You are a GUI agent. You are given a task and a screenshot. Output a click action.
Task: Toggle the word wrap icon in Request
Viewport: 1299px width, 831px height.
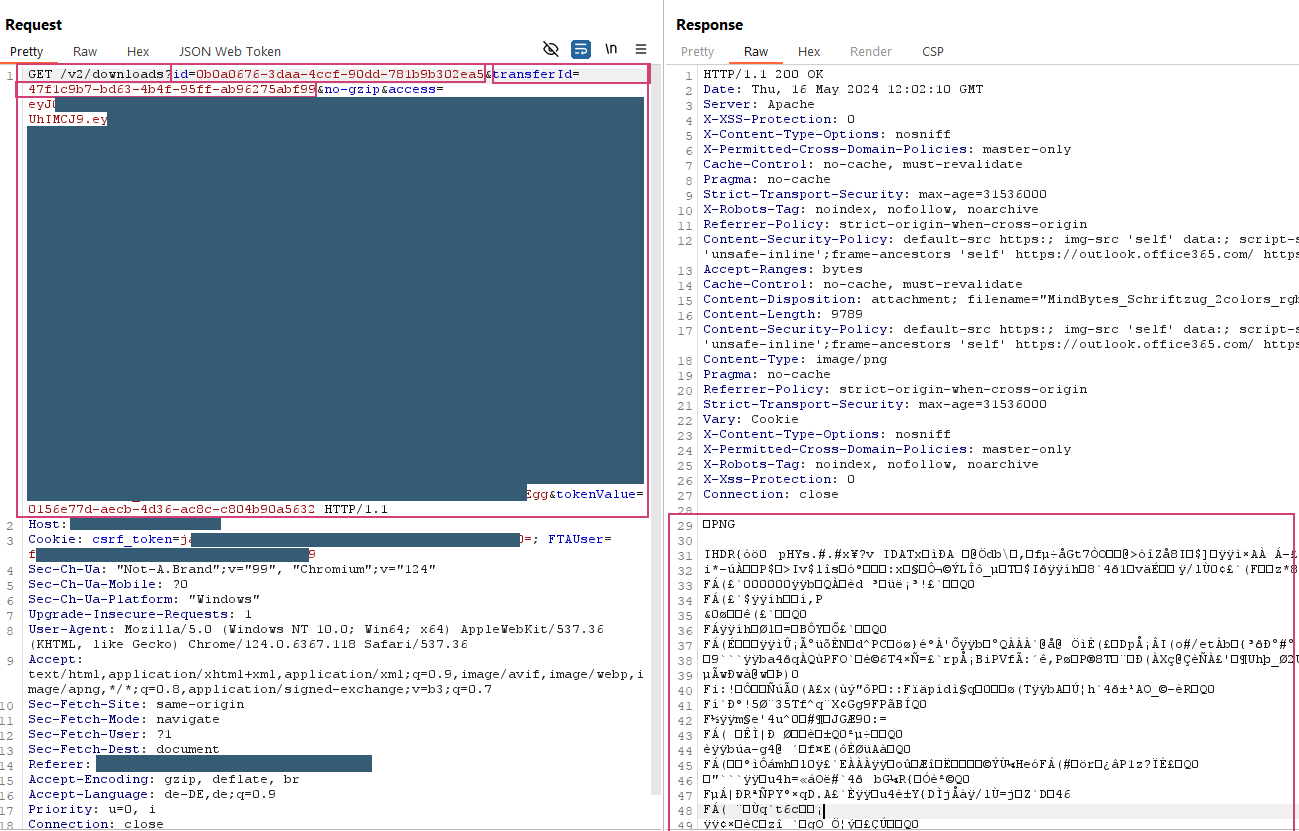tap(581, 49)
